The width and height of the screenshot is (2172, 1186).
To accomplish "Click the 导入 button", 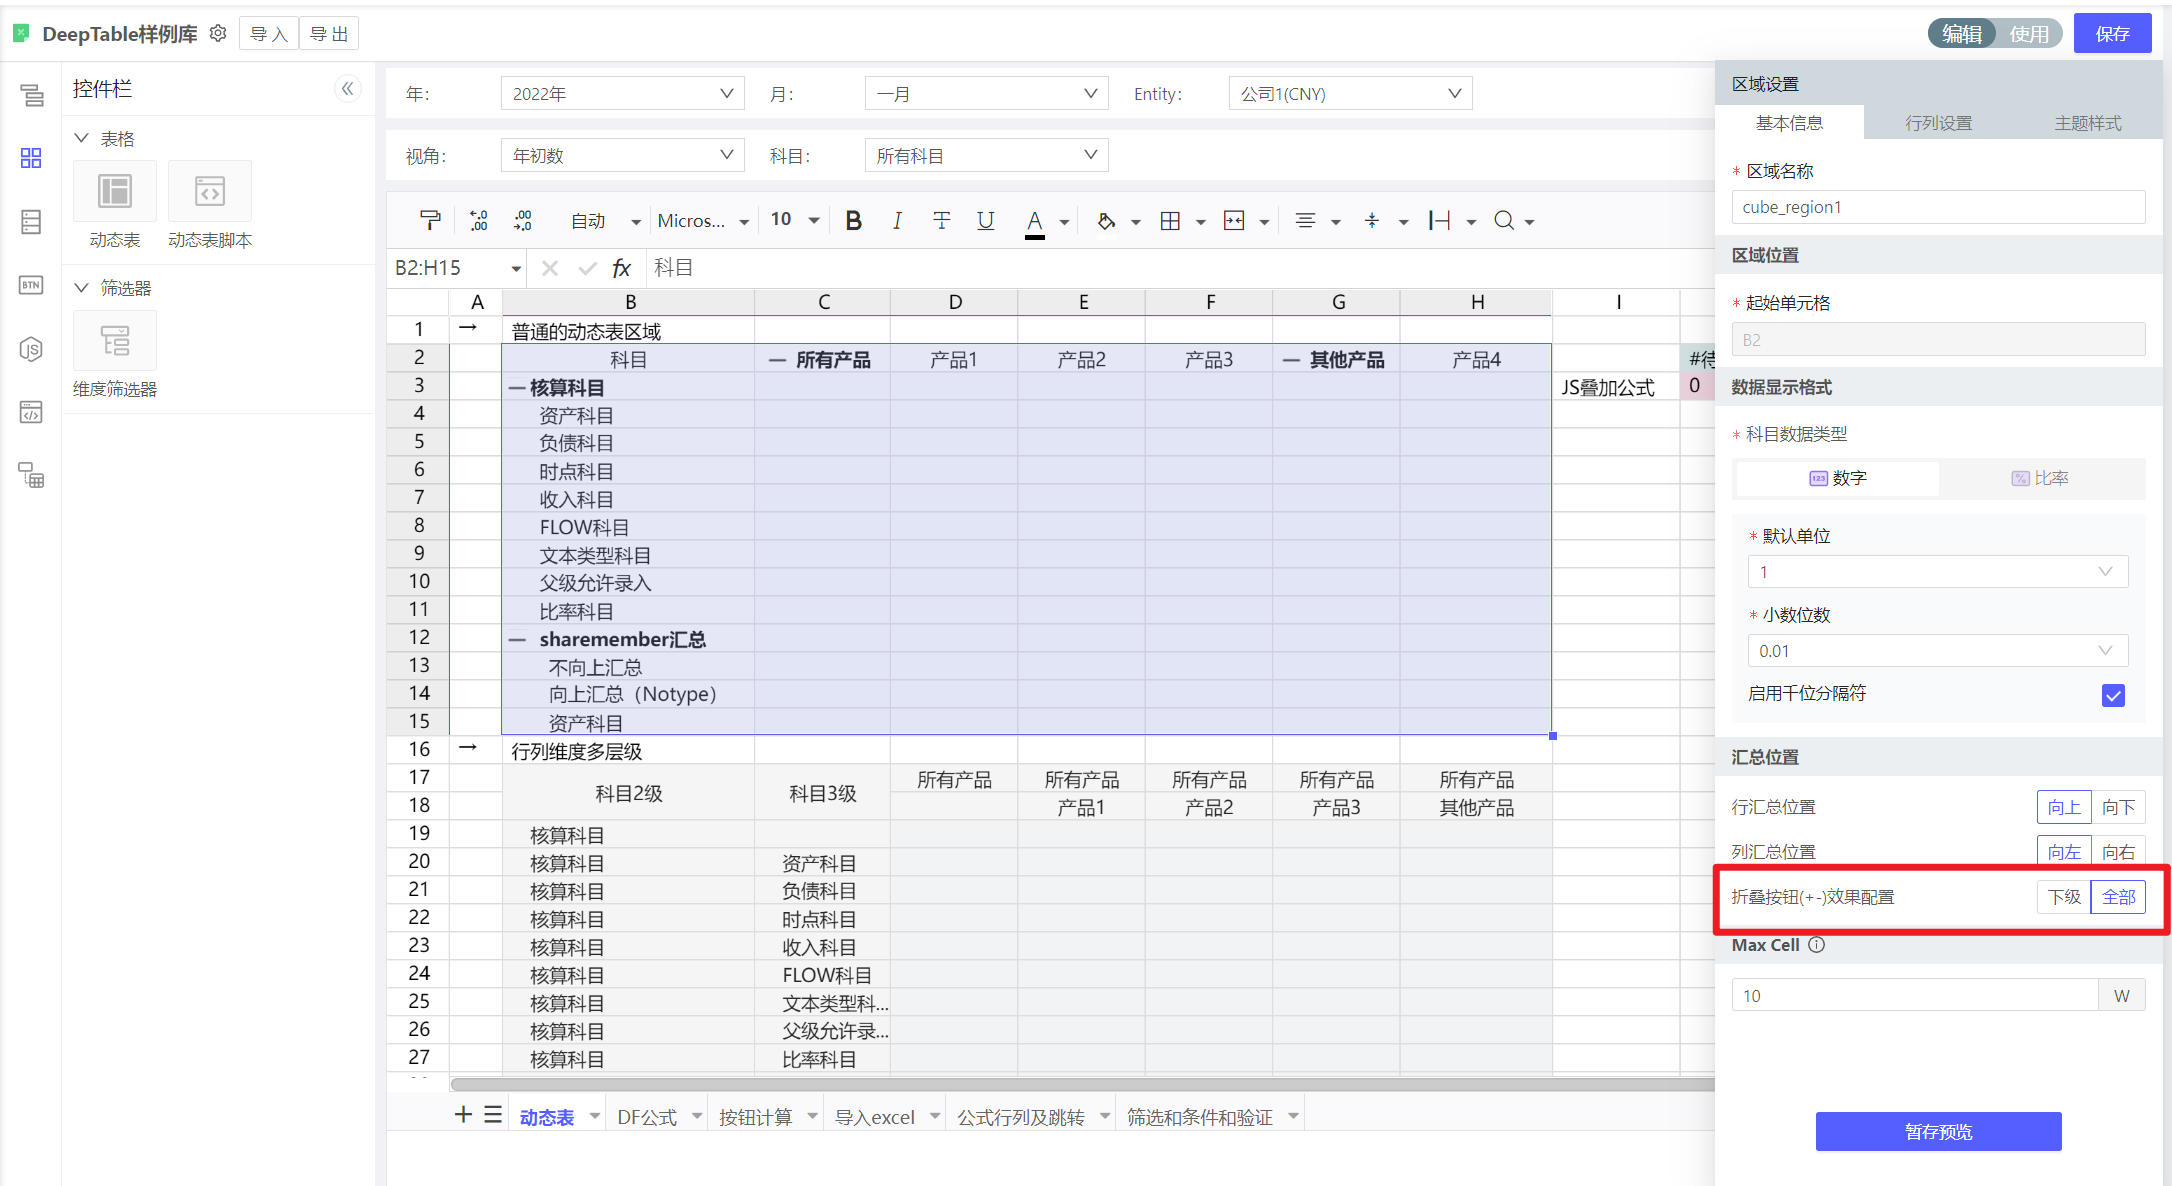I will (269, 34).
